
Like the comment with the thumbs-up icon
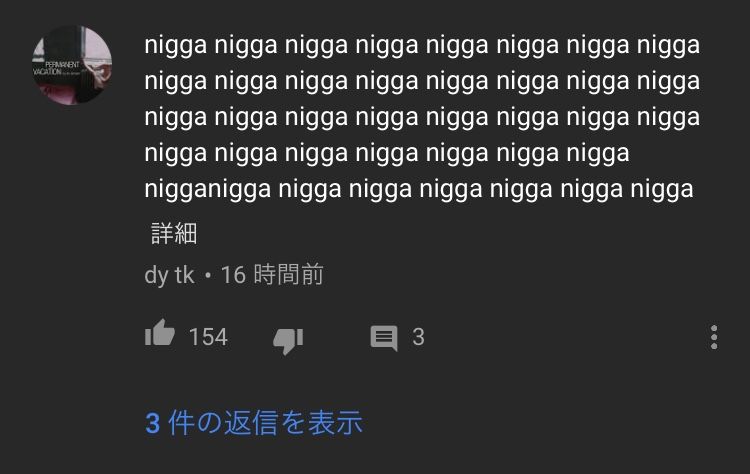coord(160,333)
